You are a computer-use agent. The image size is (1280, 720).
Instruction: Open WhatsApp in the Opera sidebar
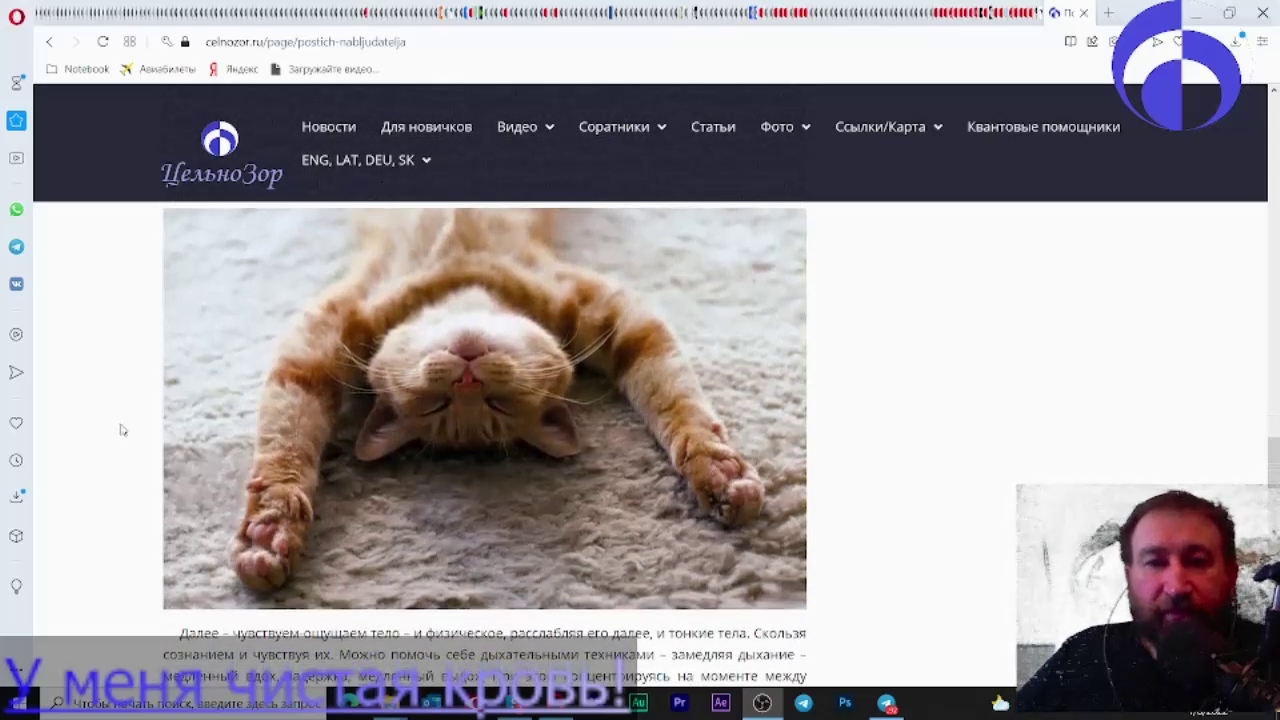tap(16, 210)
